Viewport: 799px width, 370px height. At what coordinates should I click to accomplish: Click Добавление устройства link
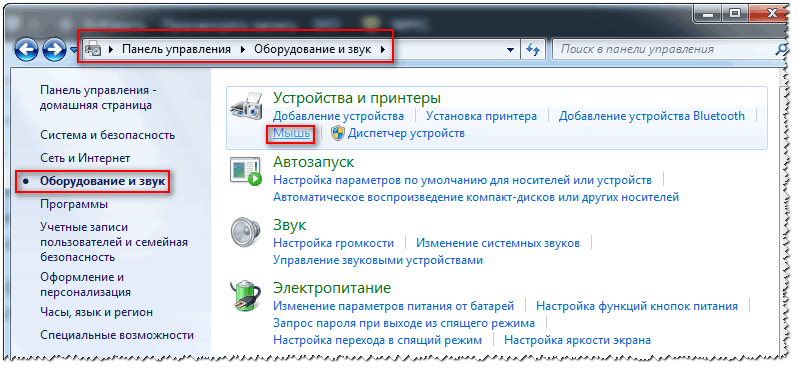[338, 116]
